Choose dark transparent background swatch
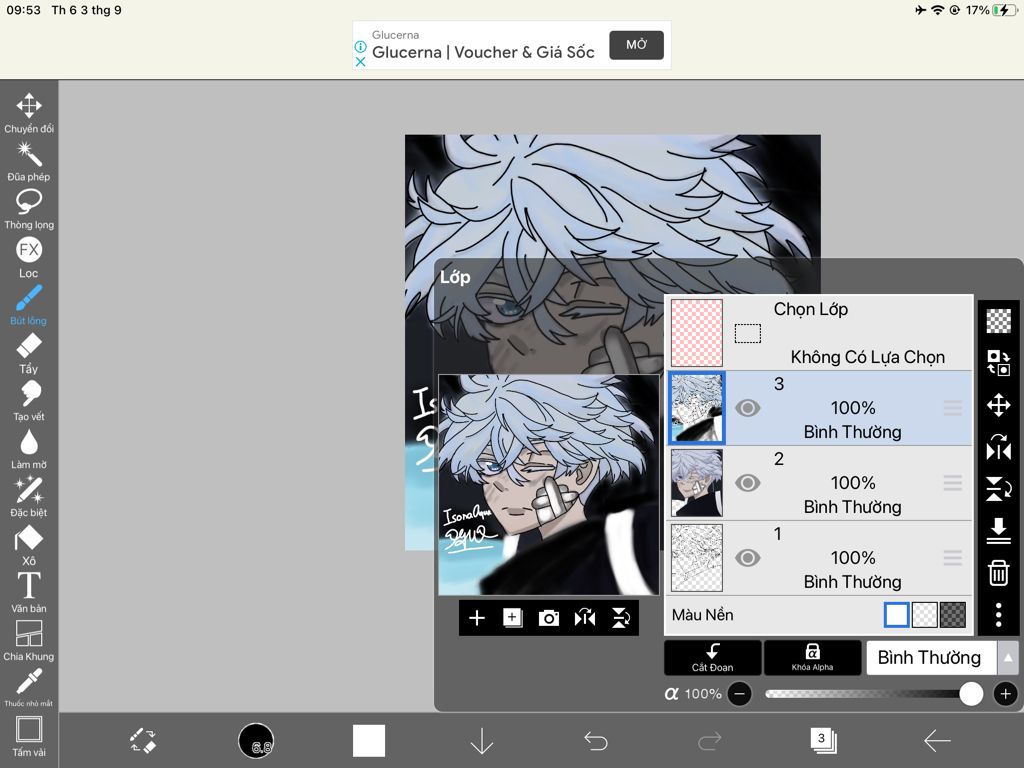This screenshot has height=768, width=1024. pos(953,615)
